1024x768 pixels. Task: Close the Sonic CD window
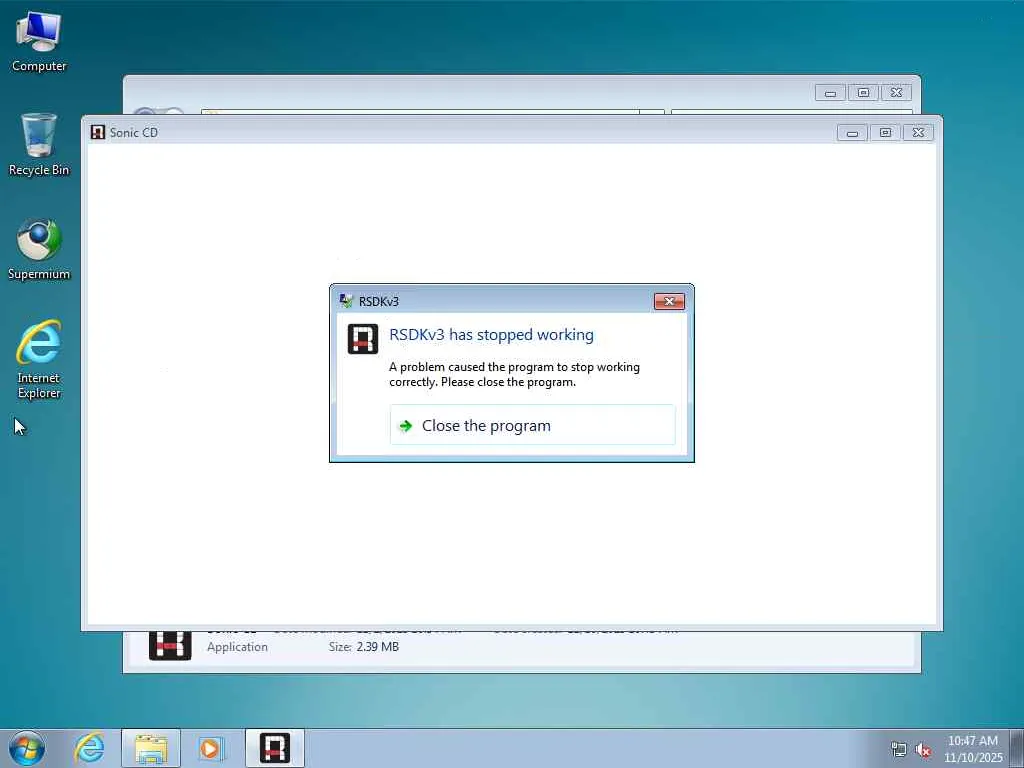[x=918, y=133]
